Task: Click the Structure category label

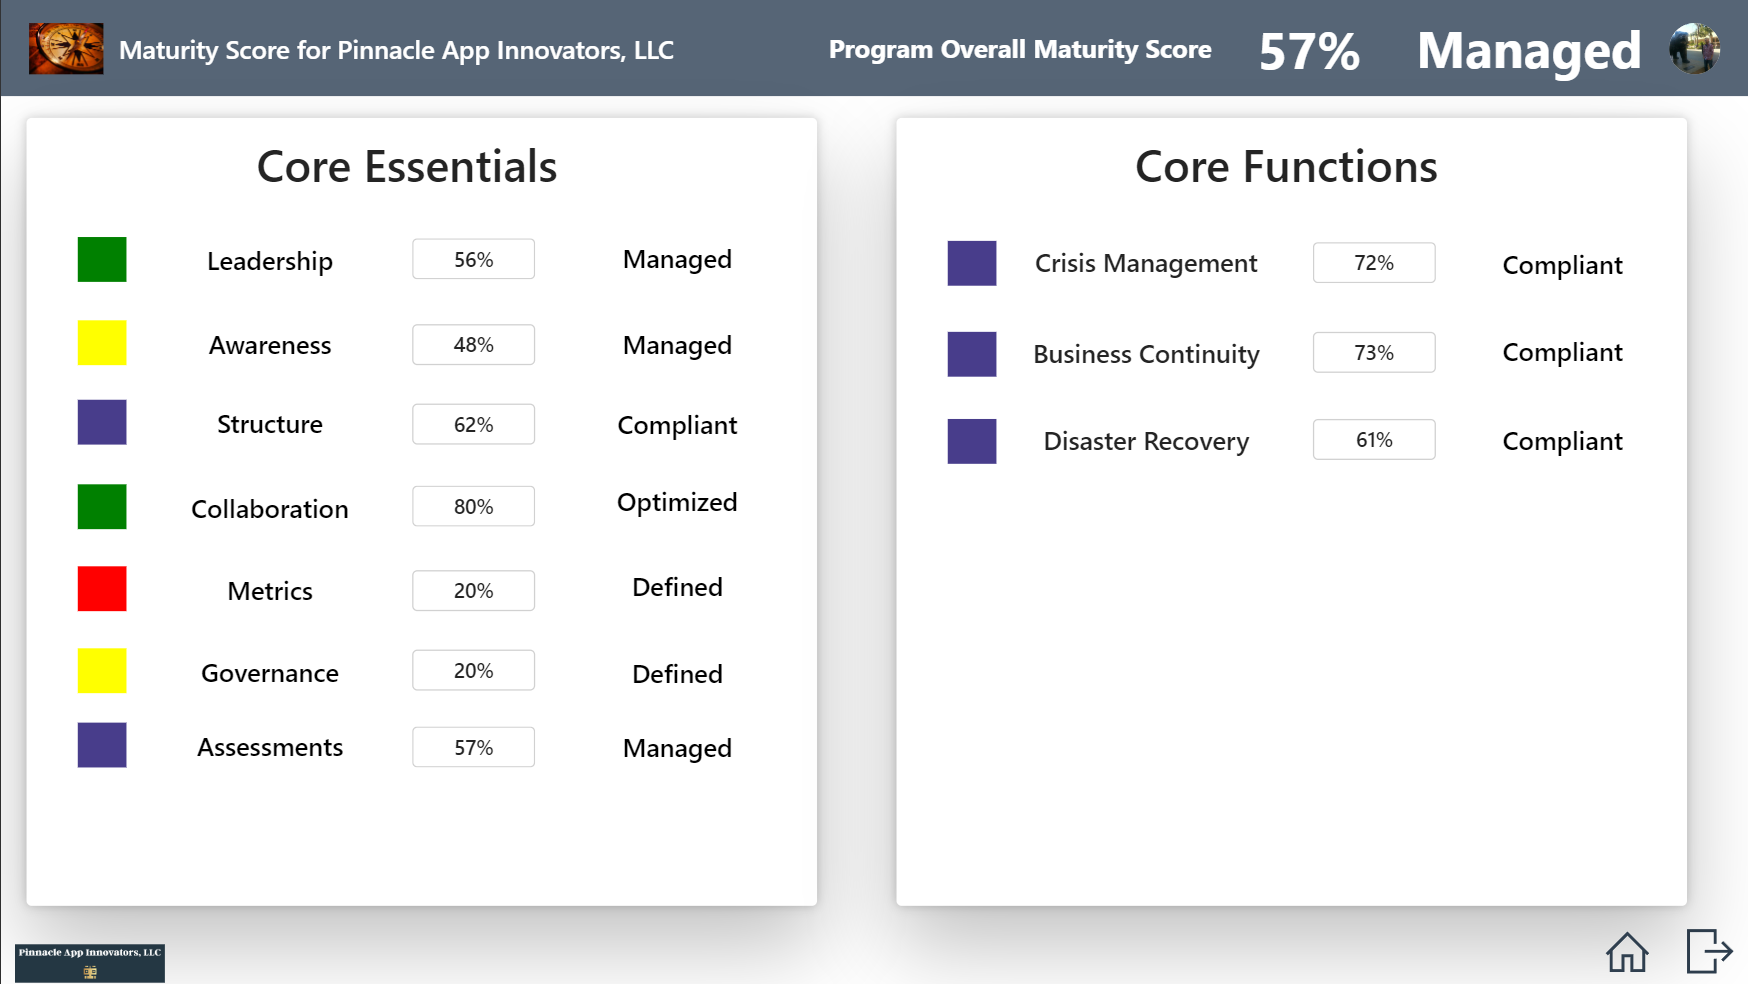Action: [270, 425]
